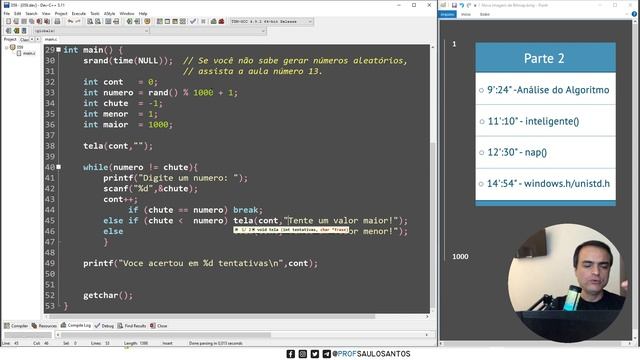Click the Redo arrow in Dev-C++ toolbar
The width and height of the screenshot is (640, 360).
(x=78, y=21)
